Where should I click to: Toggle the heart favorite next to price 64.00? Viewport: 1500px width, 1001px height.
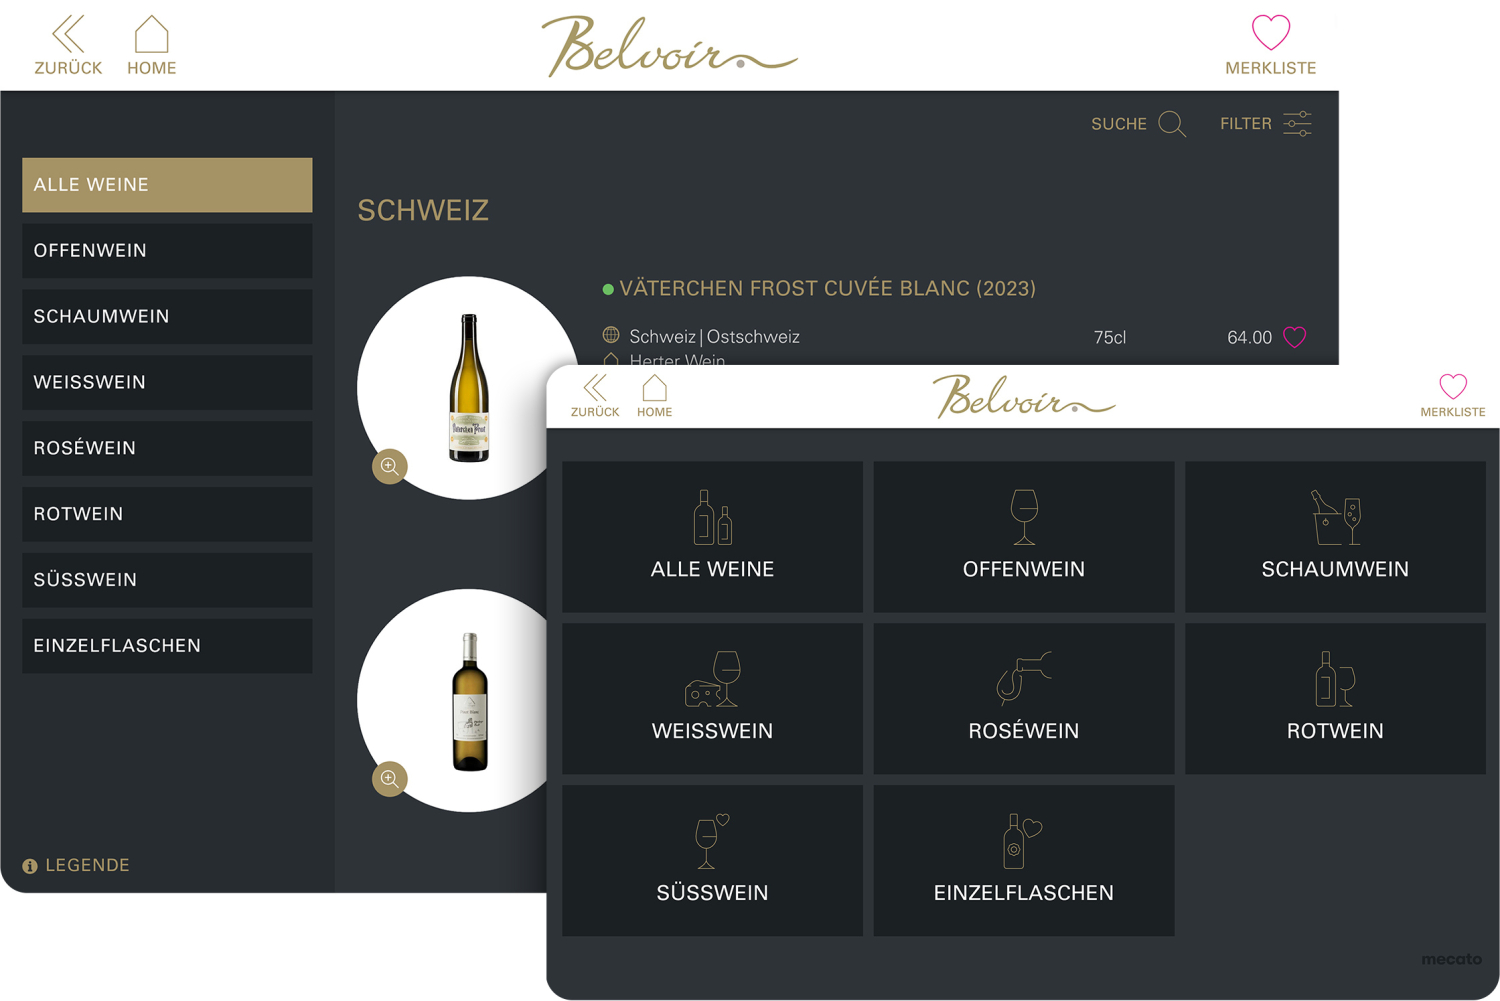pyautogui.click(x=1295, y=337)
